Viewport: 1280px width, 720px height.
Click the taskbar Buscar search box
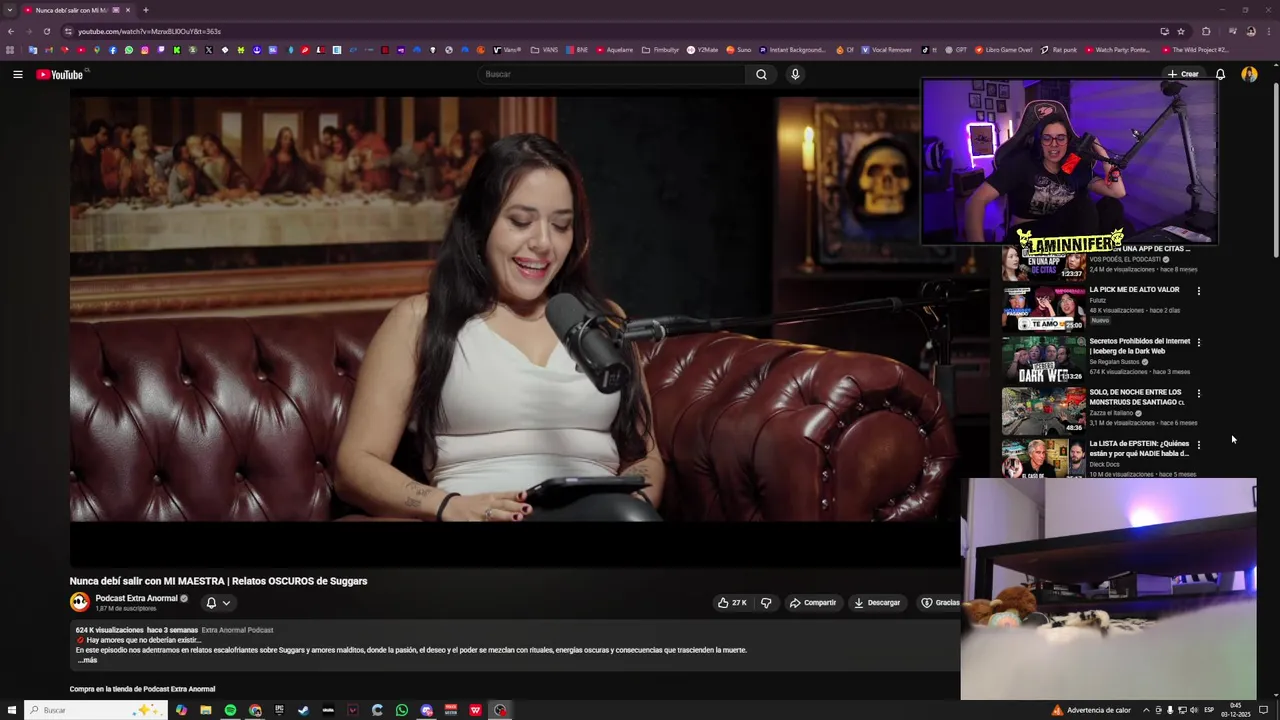[x=95, y=710]
